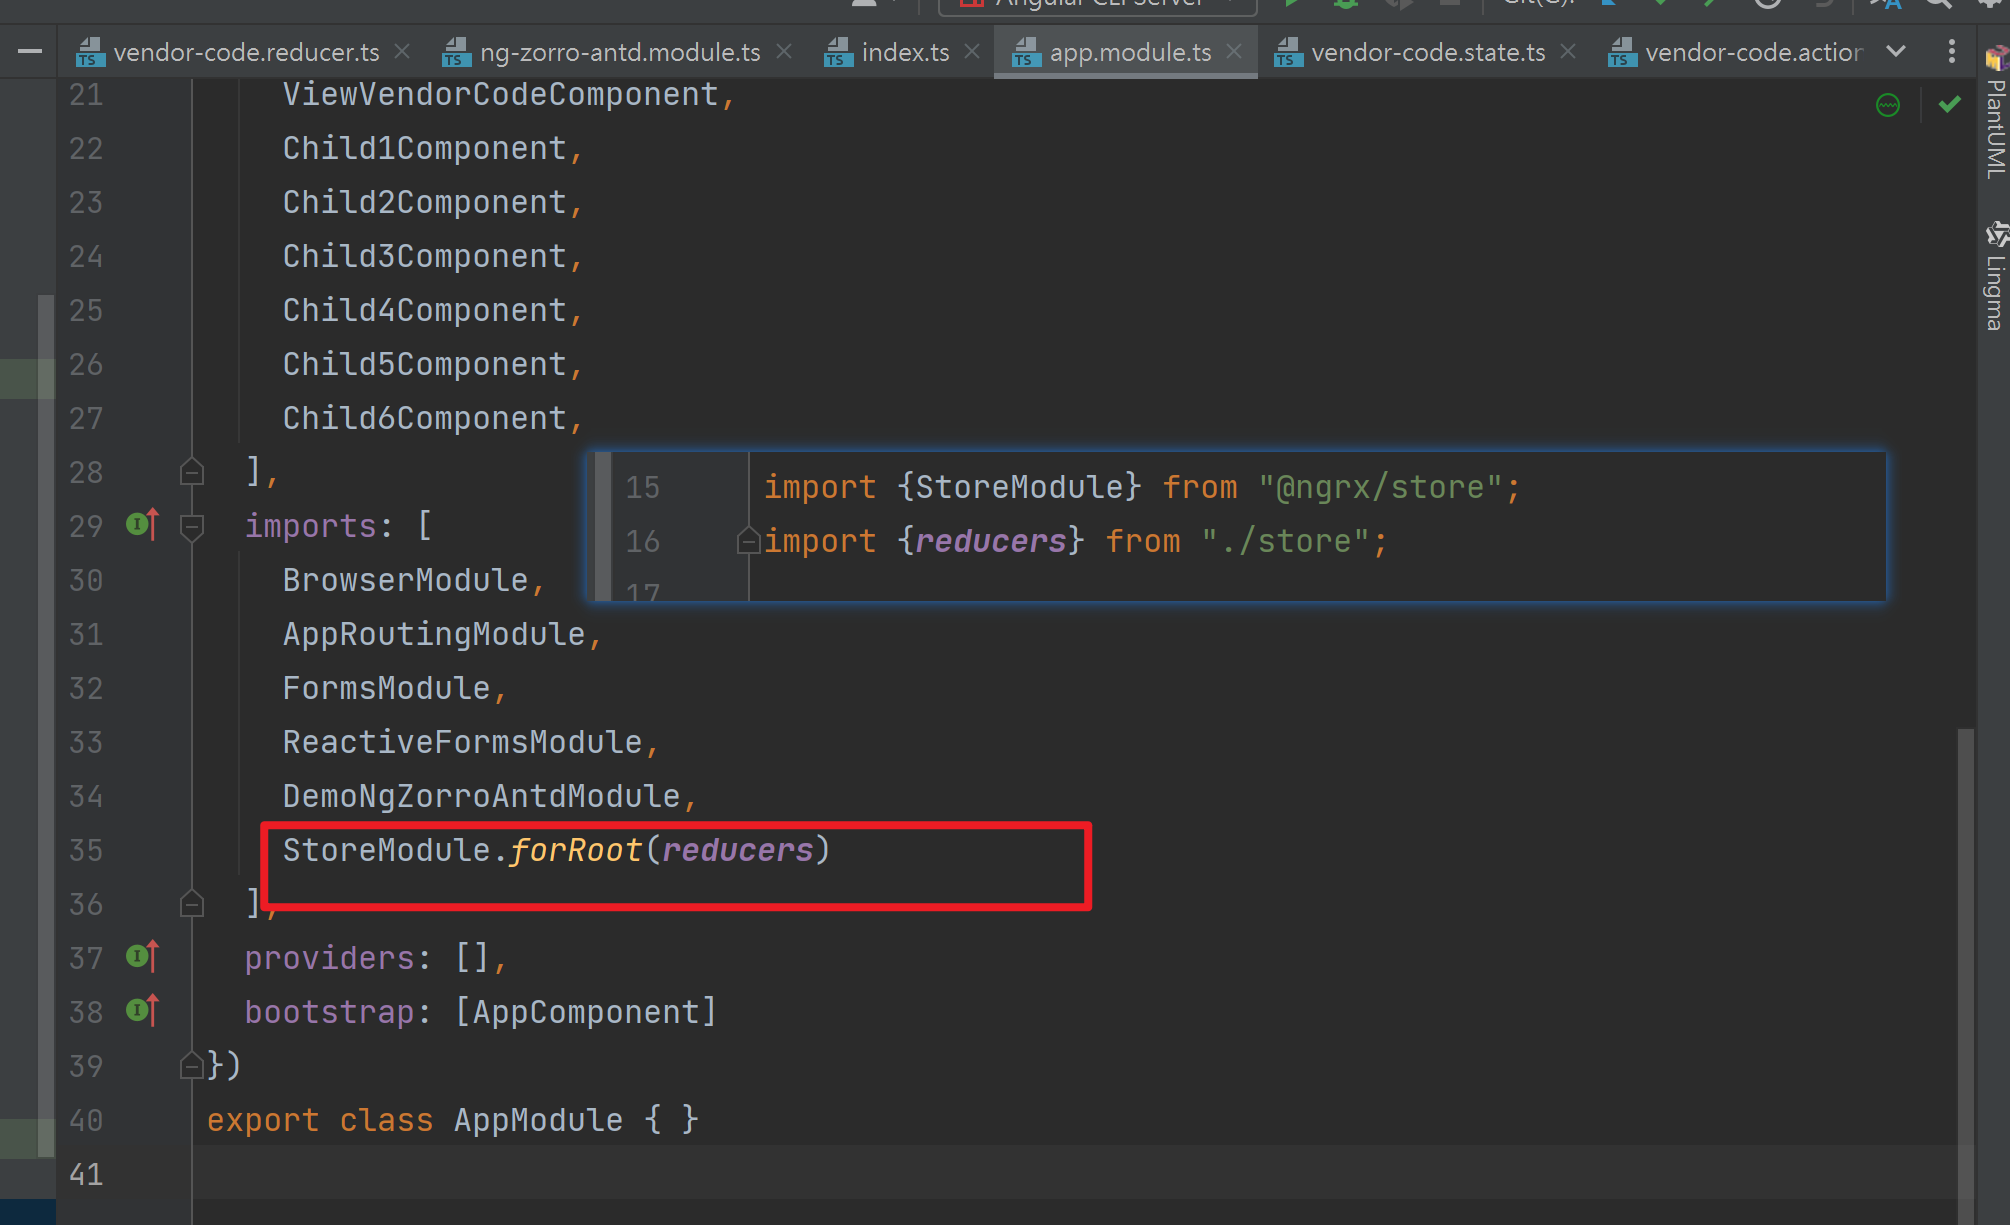Click gutter override marker next to imports
The height and width of the screenshot is (1225, 2010).
142,524
